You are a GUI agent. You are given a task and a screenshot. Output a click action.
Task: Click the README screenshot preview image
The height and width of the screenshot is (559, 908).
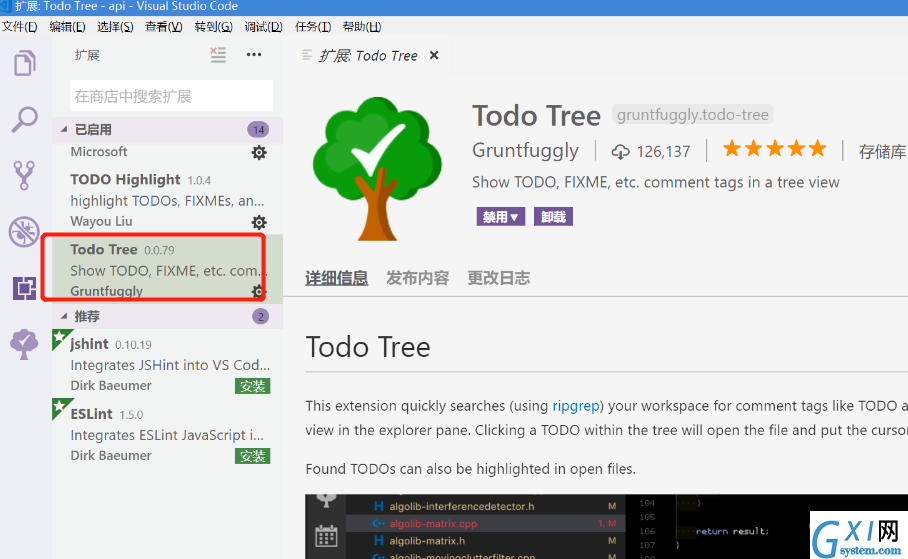coord(606,527)
